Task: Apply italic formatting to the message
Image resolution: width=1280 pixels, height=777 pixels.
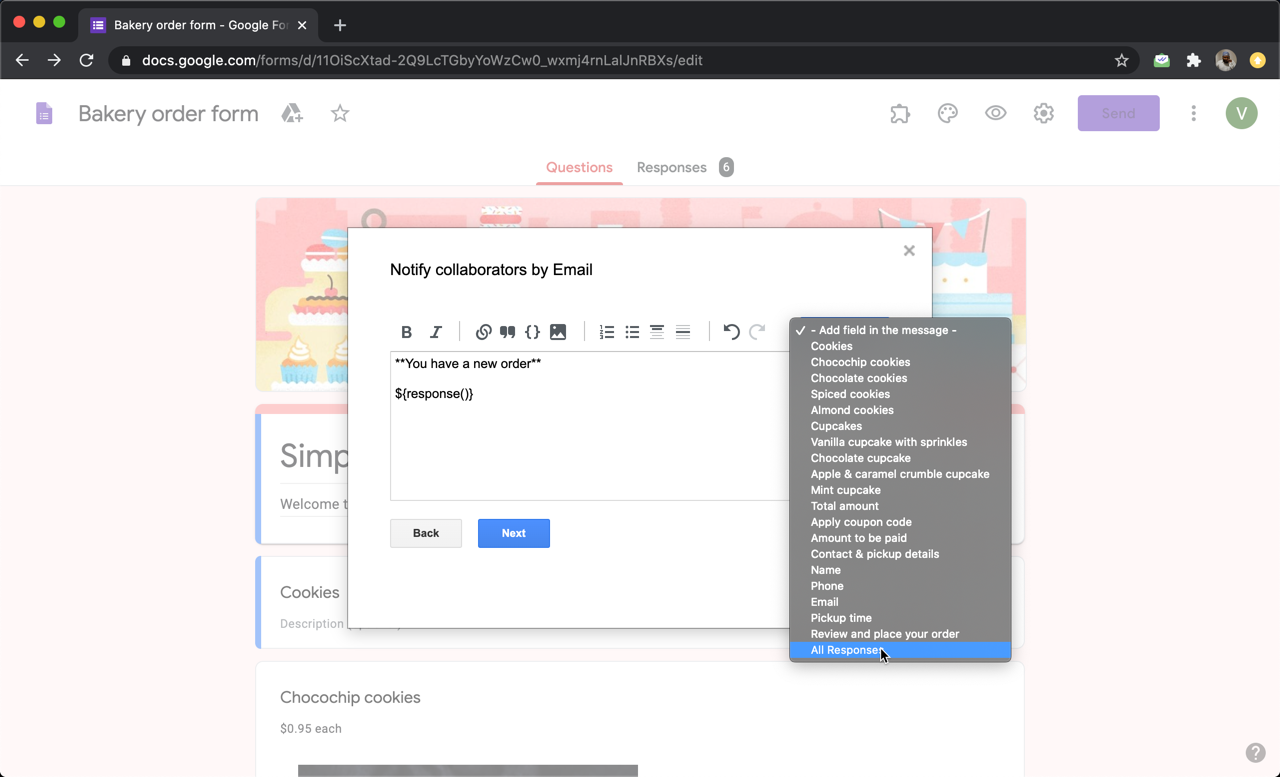Action: click(x=435, y=331)
